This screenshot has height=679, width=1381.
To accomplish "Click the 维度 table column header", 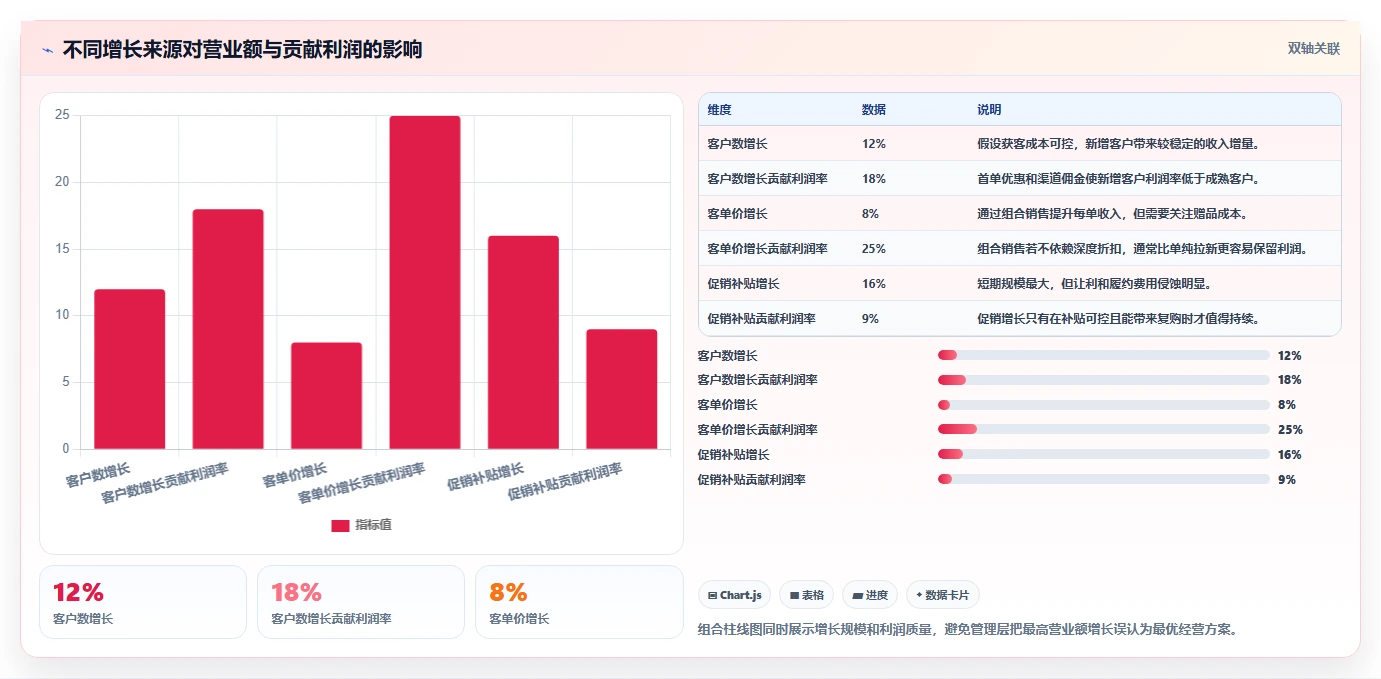I will click(x=719, y=110).
